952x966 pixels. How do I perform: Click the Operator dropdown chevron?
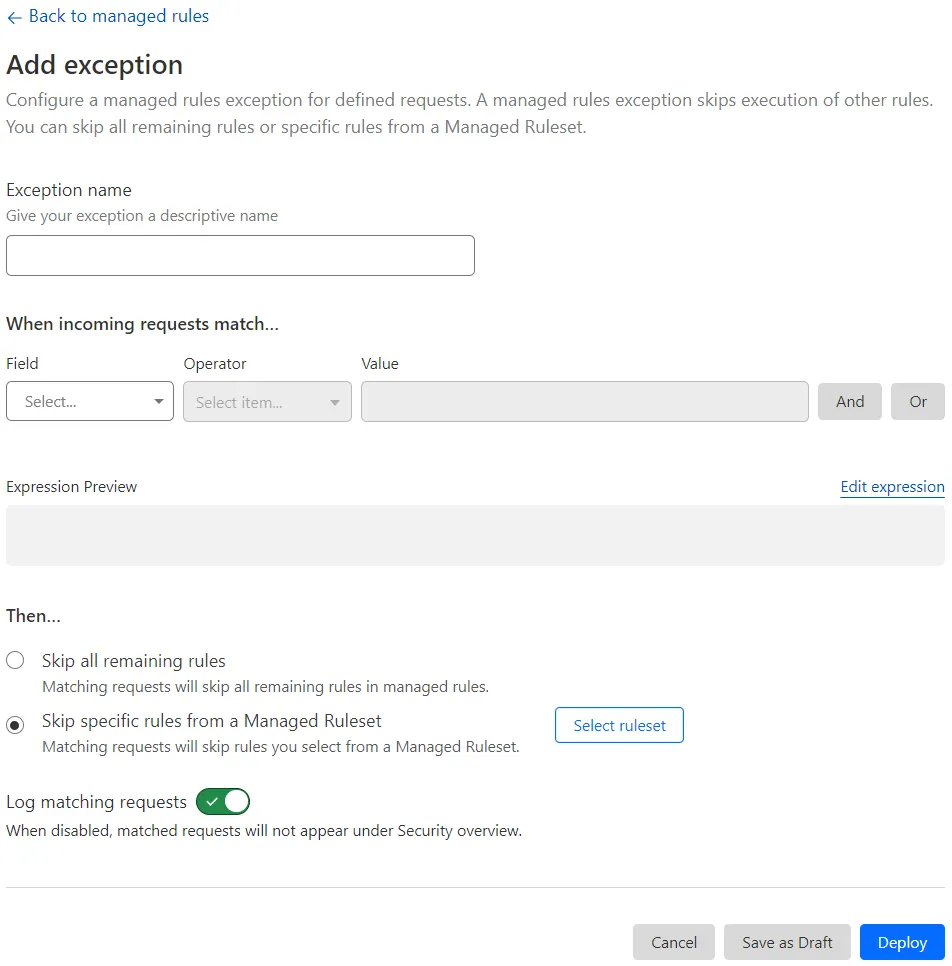point(333,401)
